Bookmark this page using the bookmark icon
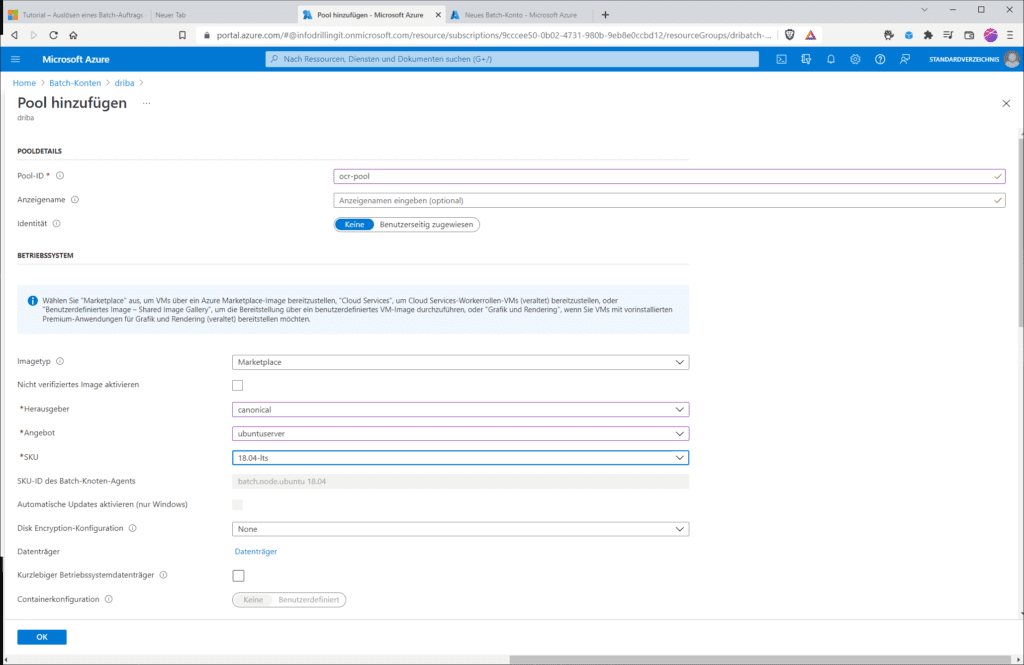Image resolution: width=1024 pixels, height=665 pixels. 182,35
